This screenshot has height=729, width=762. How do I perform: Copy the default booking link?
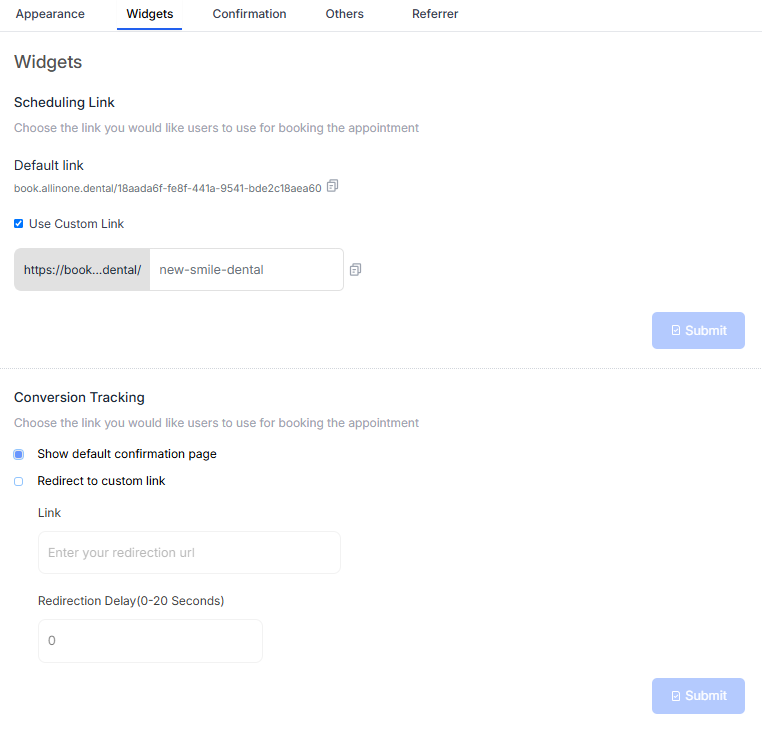click(x=333, y=186)
